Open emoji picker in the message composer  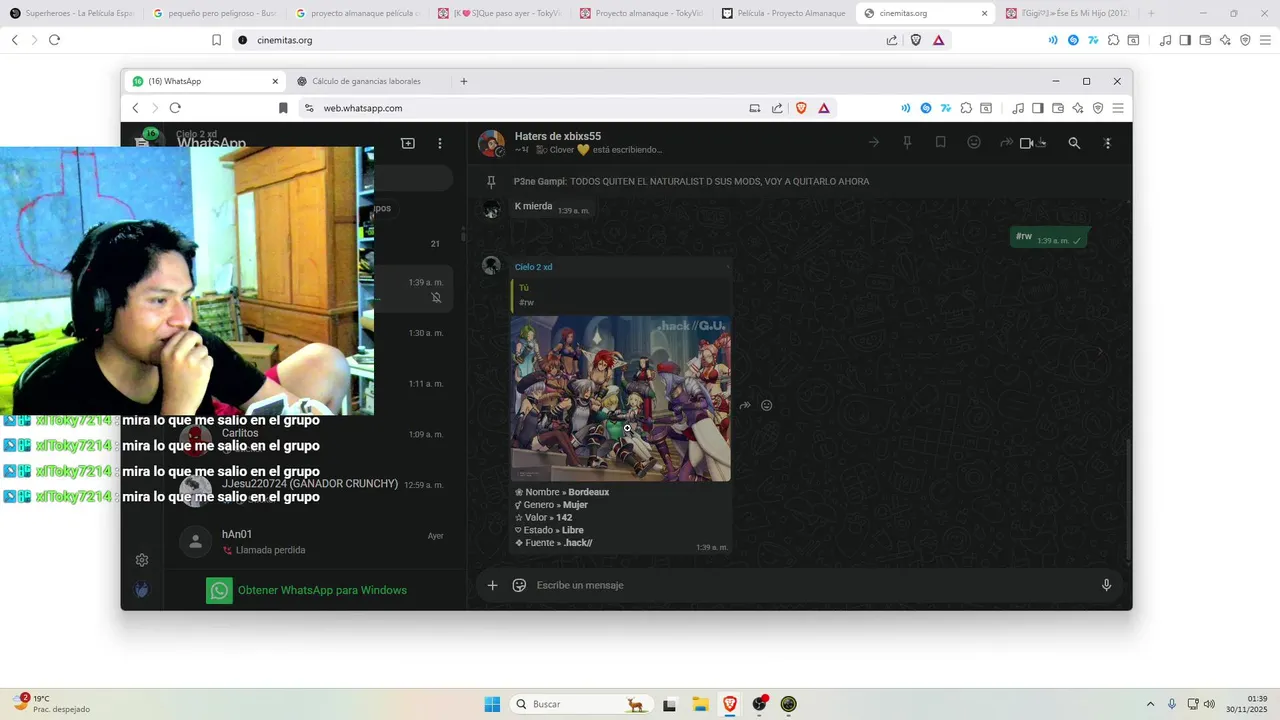(x=519, y=585)
